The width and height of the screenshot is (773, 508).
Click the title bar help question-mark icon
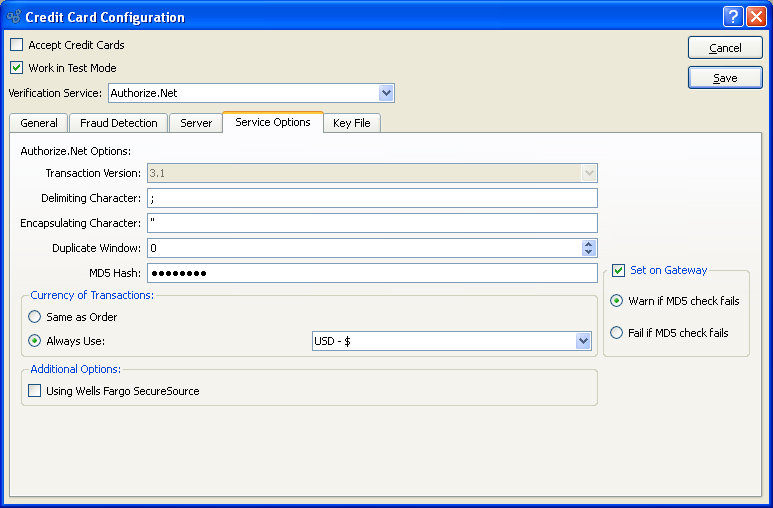(735, 16)
